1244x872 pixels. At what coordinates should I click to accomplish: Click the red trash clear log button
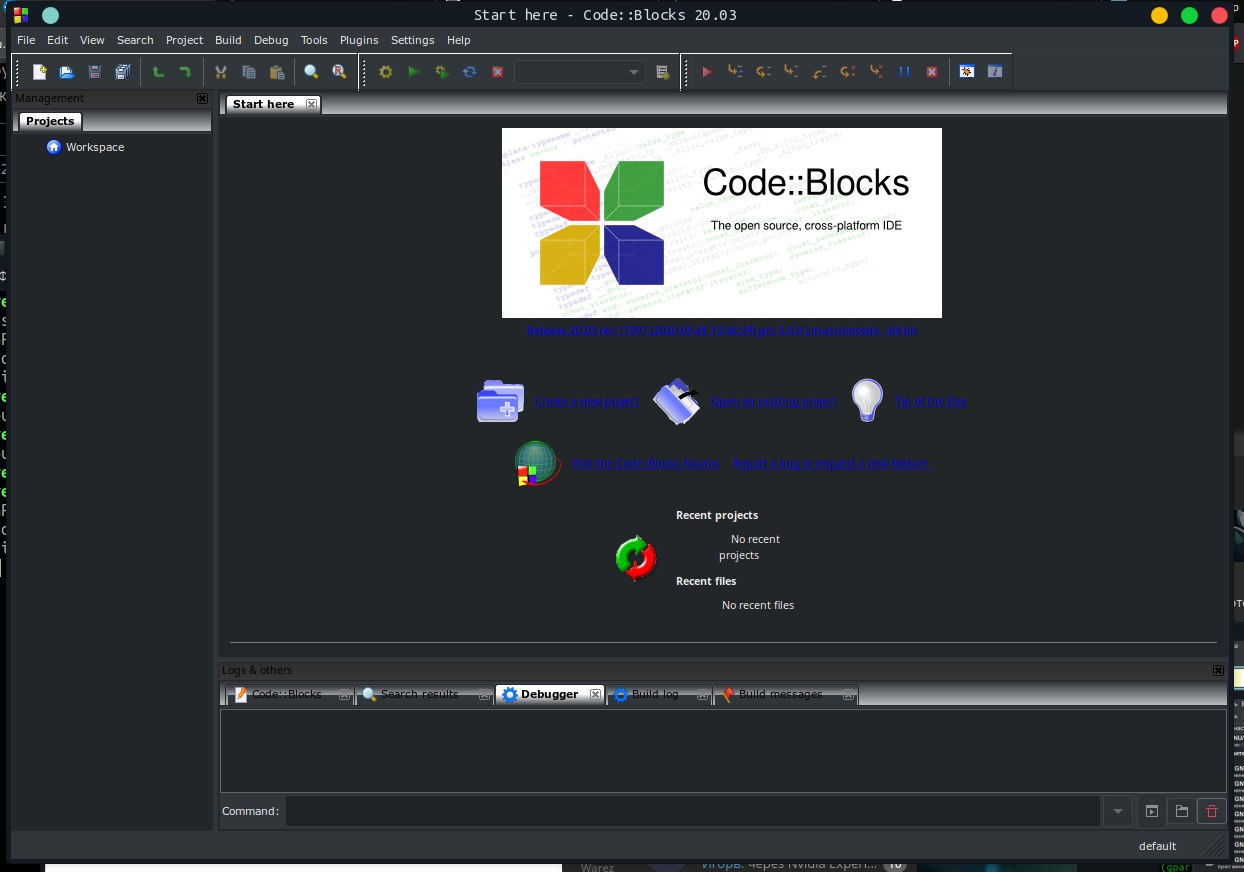(x=1212, y=811)
